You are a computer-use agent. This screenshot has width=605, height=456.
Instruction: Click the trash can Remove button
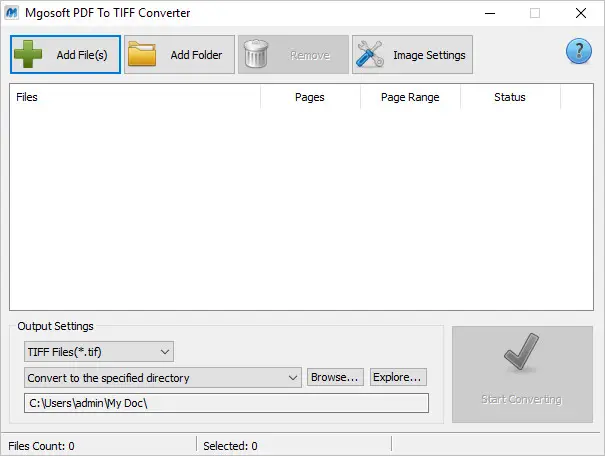(293, 54)
